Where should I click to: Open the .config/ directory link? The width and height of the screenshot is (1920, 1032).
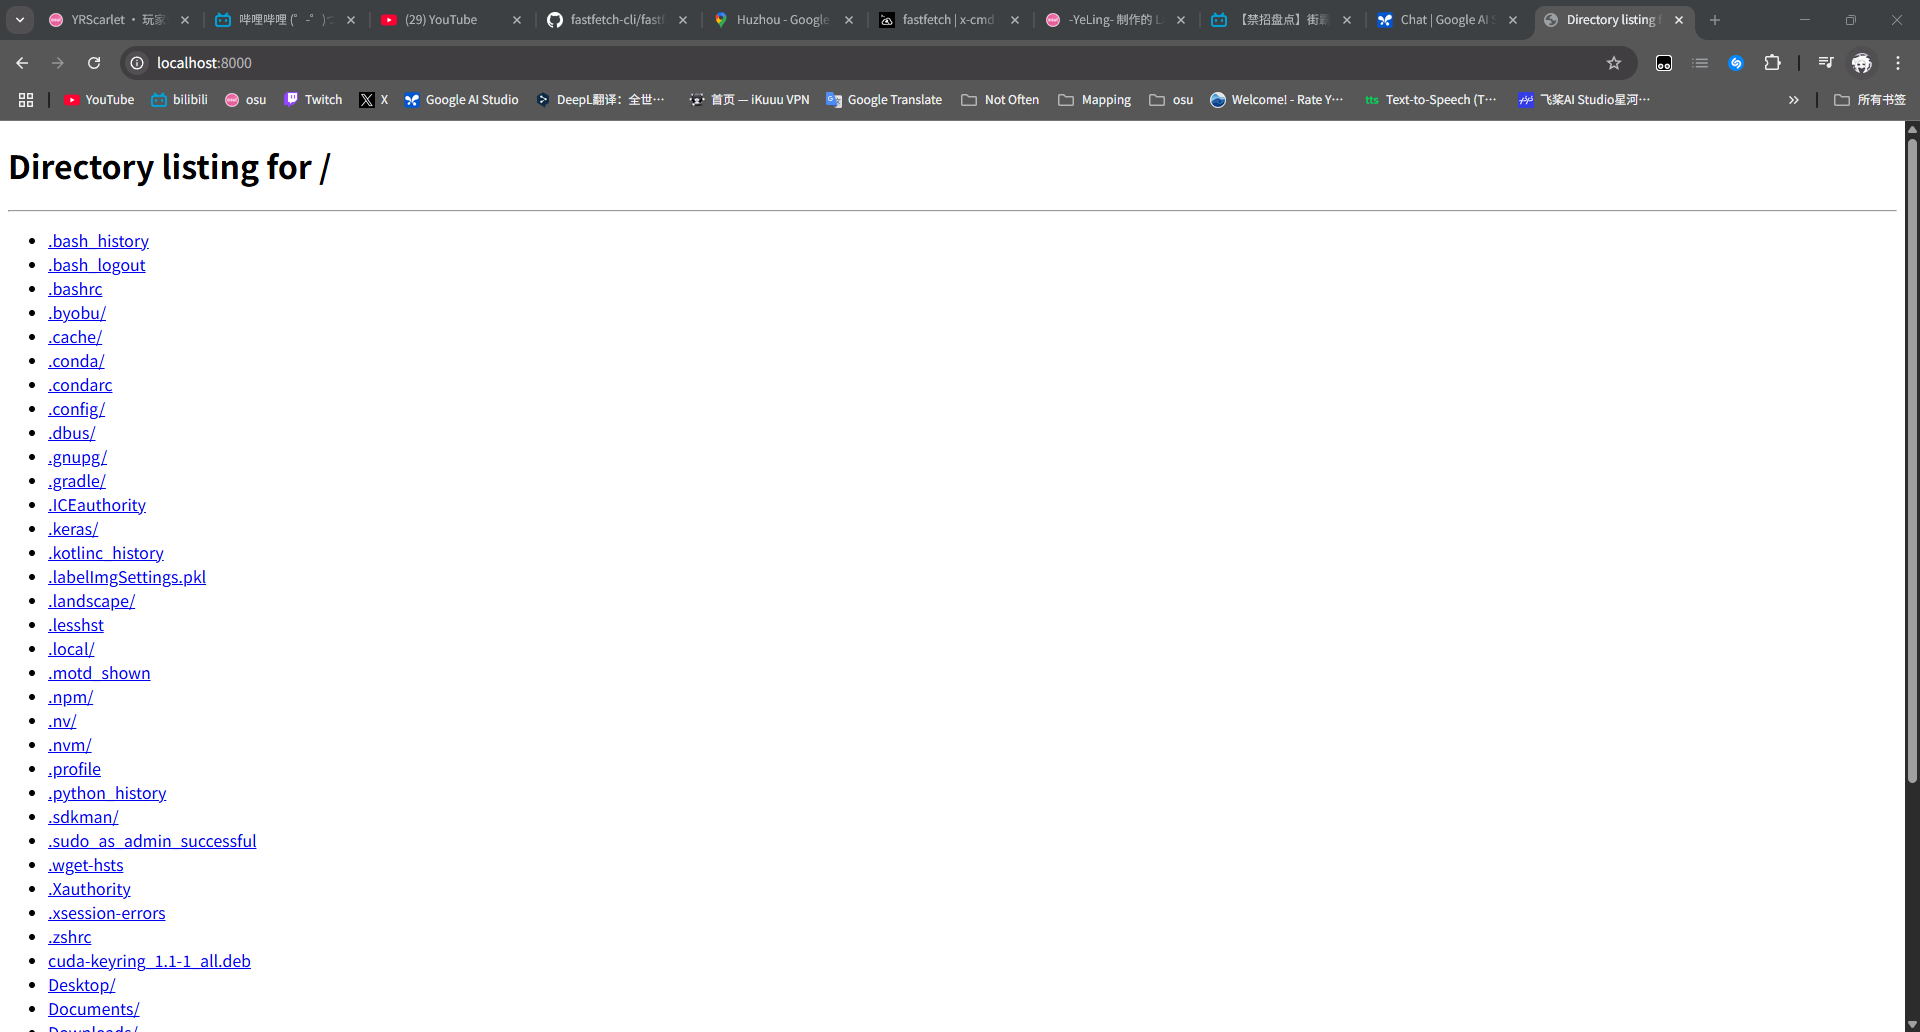point(76,409)
